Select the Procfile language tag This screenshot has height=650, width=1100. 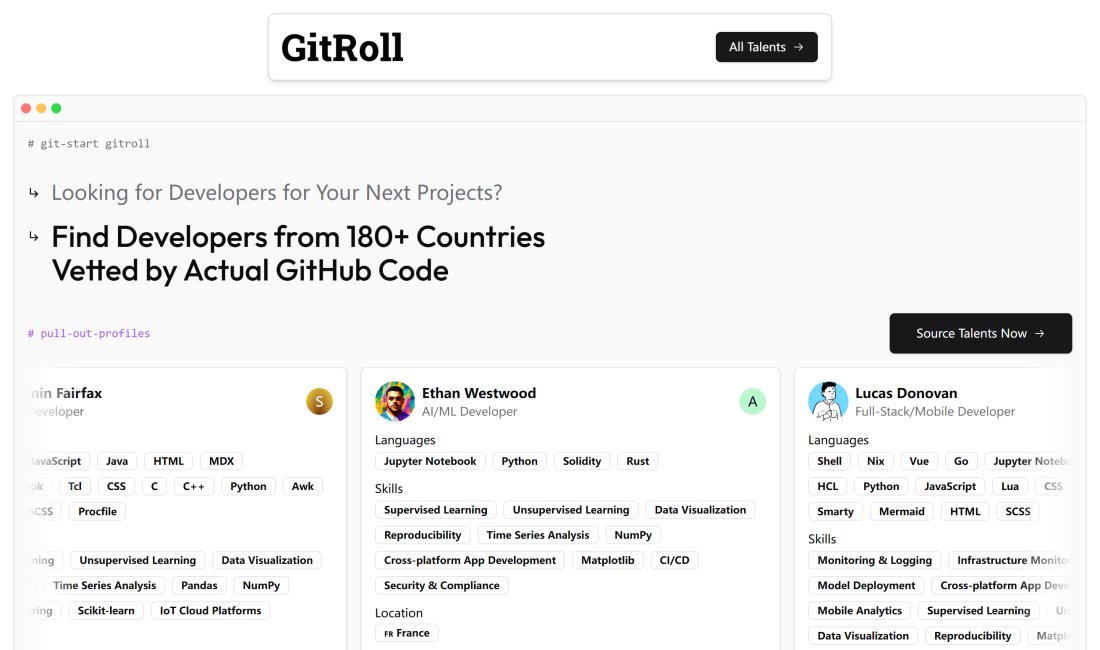[98, 512]
